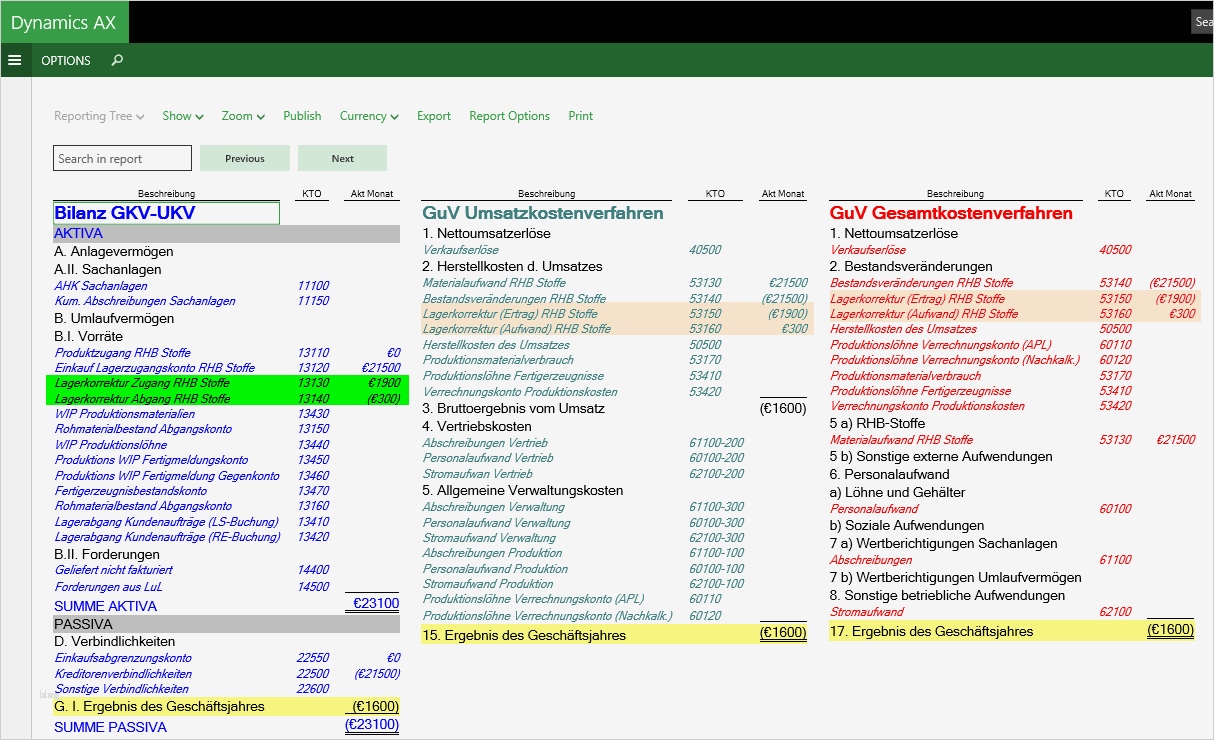Open Report Options
This screenshot has height=740, width=1214.
(509, 116)
